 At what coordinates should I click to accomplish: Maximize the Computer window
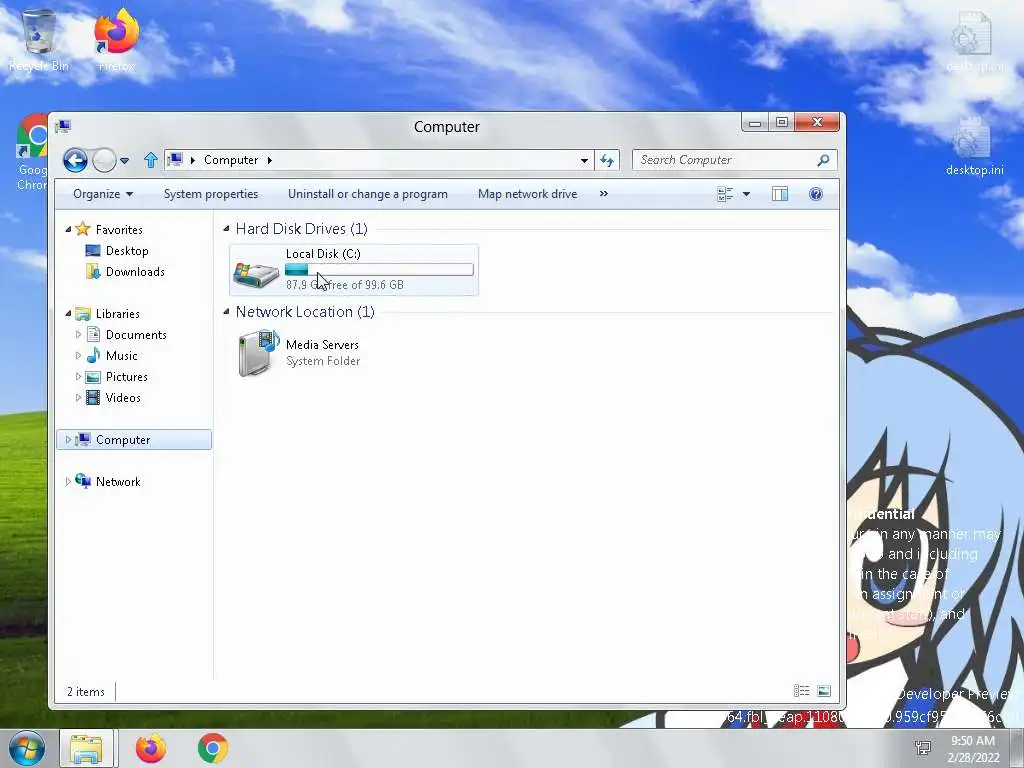pyautogui.click(x=782, y=122)
